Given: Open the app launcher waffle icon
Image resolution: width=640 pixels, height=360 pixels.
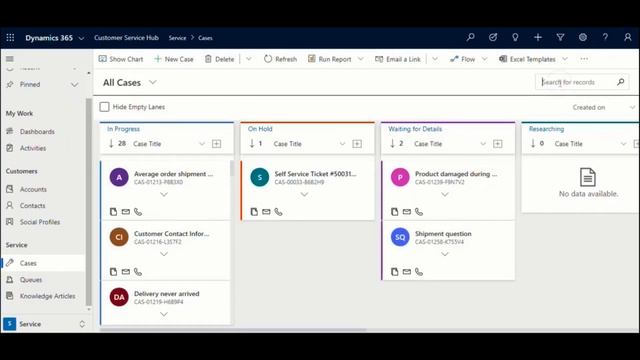Looking at the screenshot, I should tap(10, 38).
